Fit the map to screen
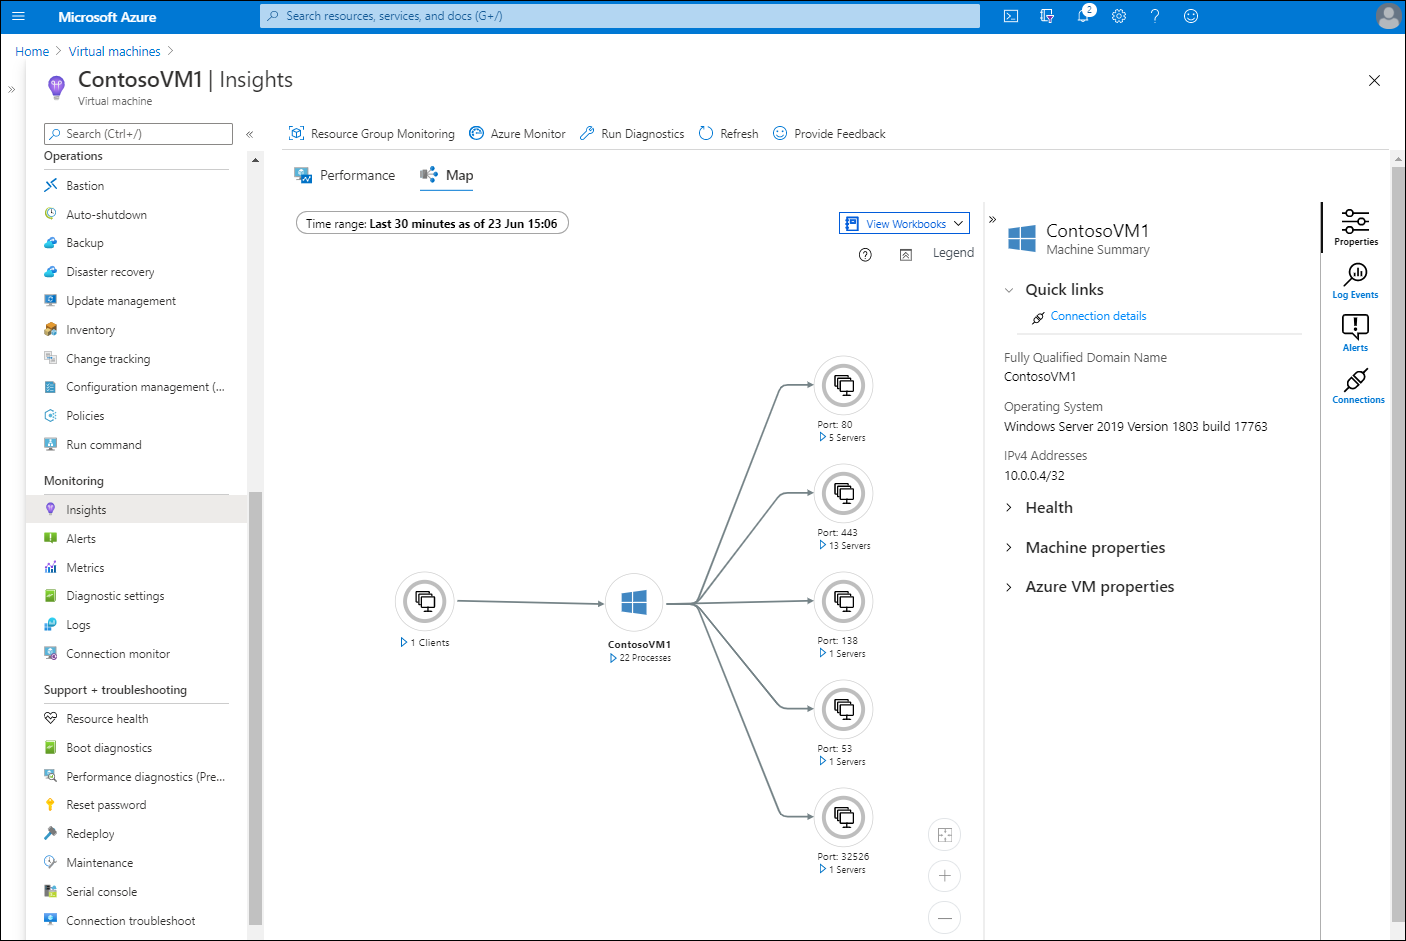Viewport: 1406px width, 941px height. [x=945, y=835]
